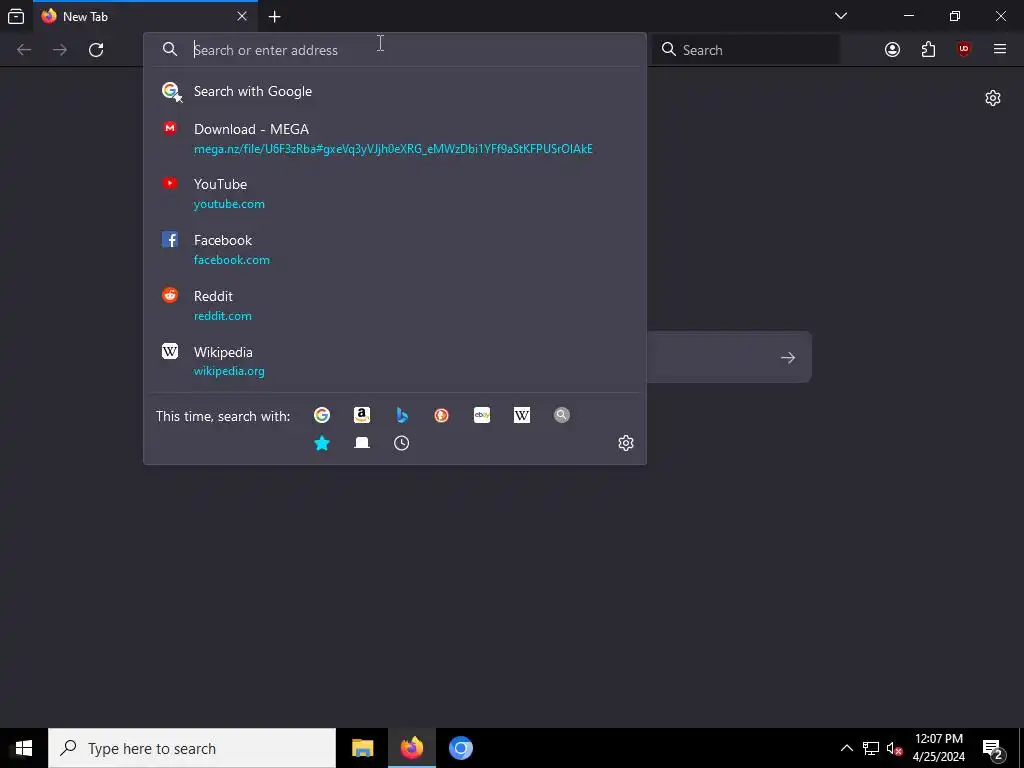1024x768 pixels.
Task: Search history with the clock icon
Action: 402,443
